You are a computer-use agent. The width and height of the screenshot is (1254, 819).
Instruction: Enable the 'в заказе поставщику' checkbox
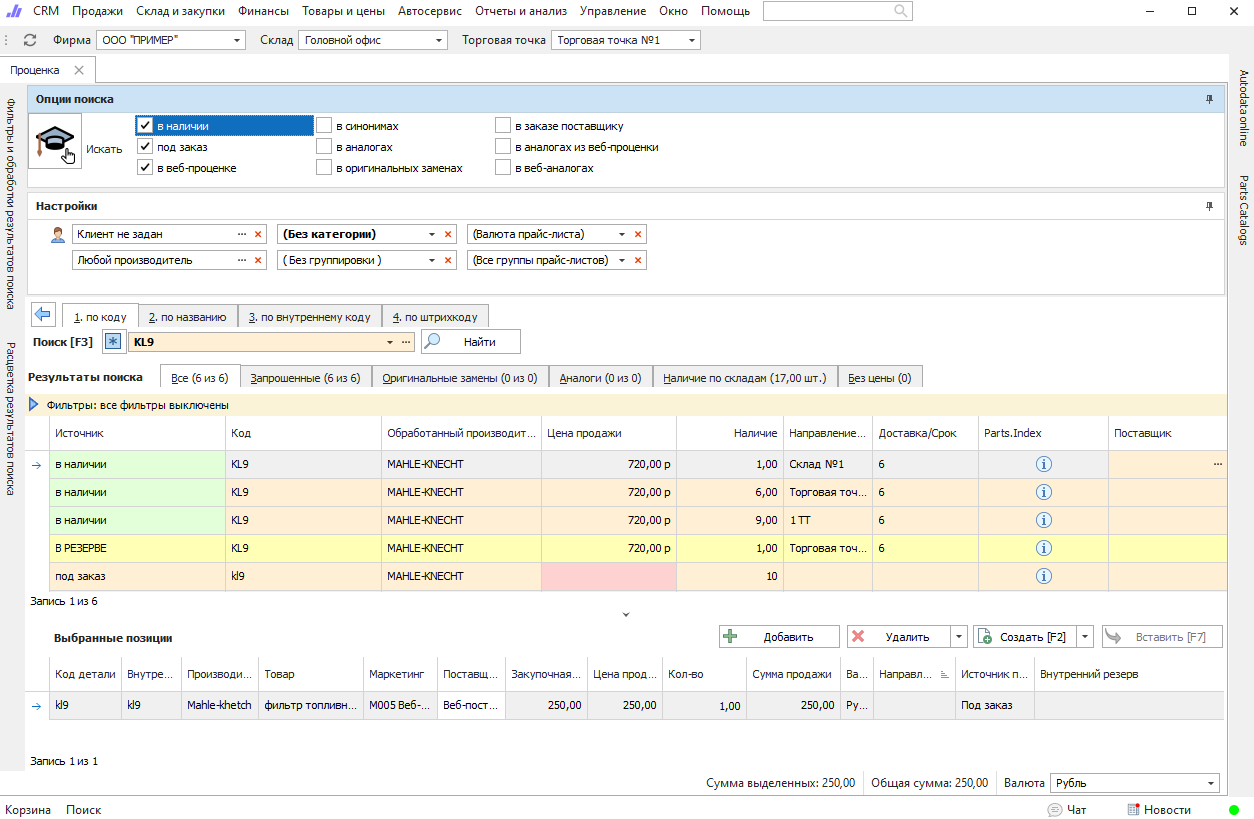coord(503,126)
